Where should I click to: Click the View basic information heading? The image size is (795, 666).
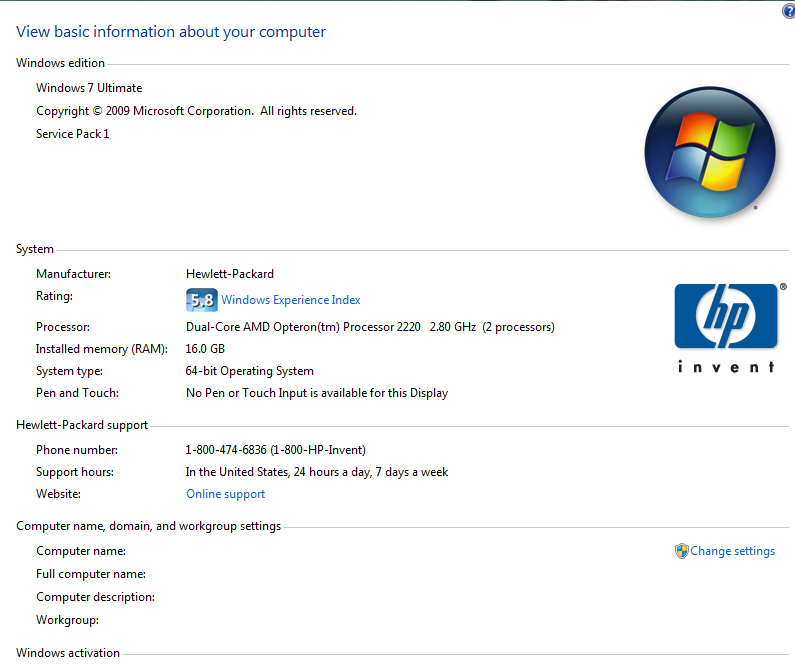click(171, 31)
